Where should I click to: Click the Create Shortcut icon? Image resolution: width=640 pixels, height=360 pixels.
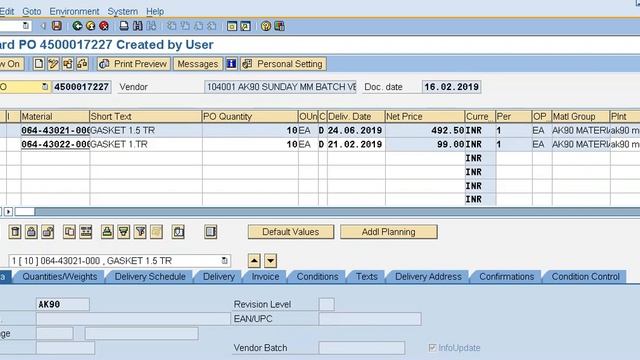[x=245, y=26]
